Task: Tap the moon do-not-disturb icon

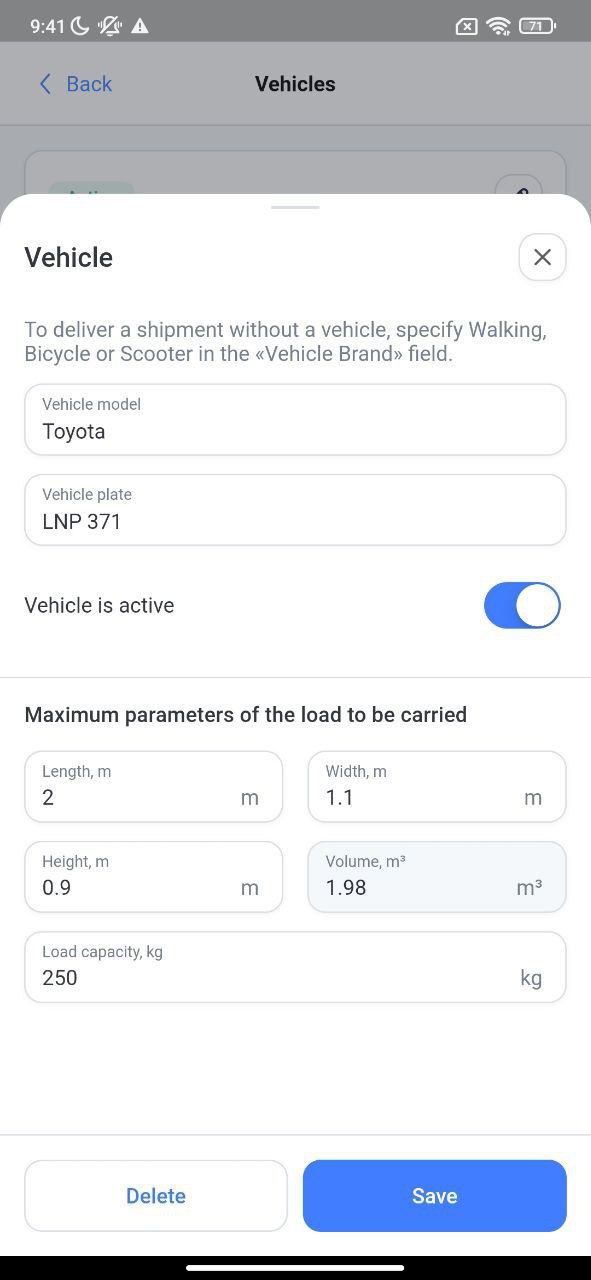Action: click(x=81, y=26)
